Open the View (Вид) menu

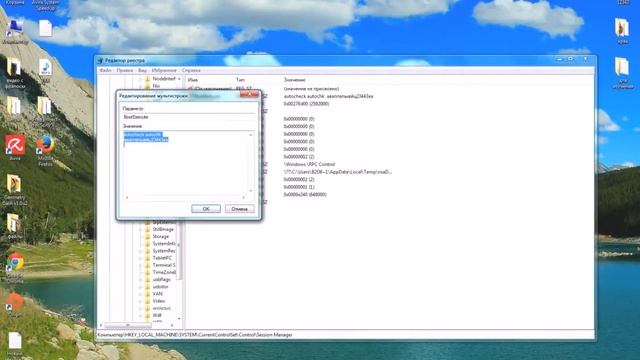142,70
